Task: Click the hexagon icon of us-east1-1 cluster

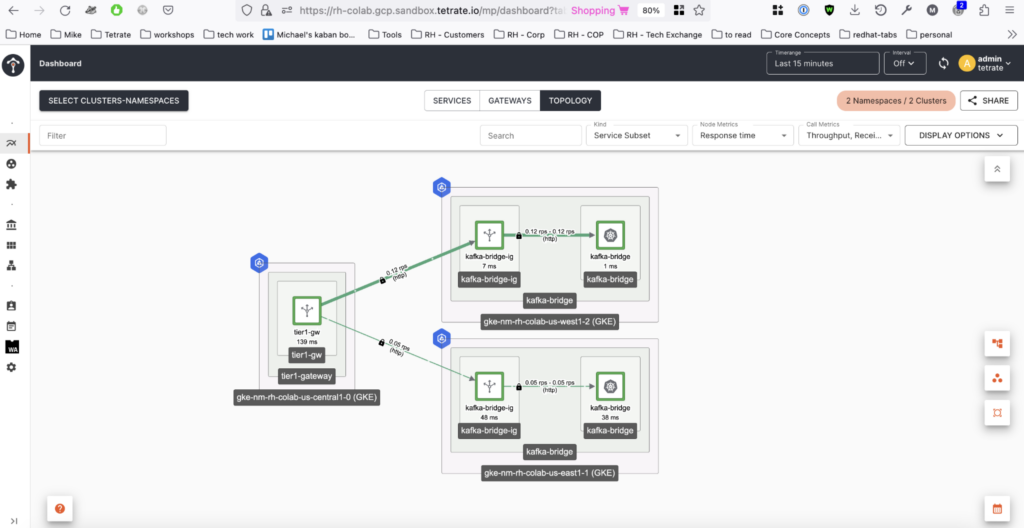Action: coord(441,338)
